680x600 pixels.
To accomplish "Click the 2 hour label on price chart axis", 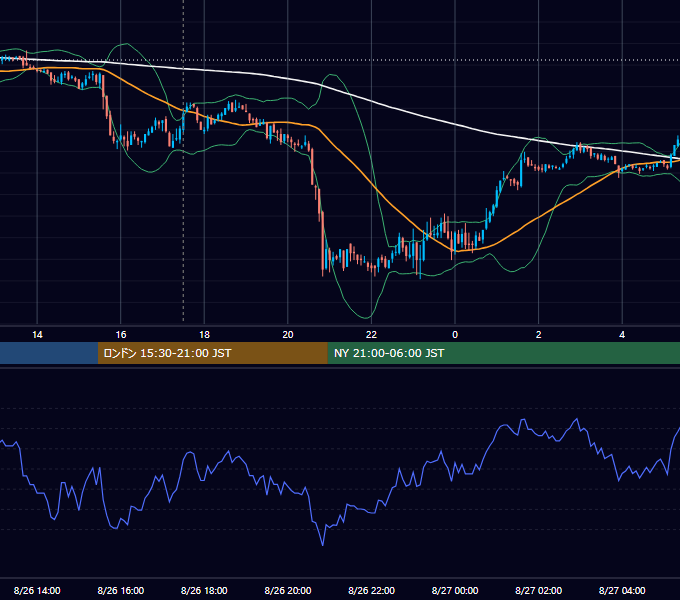I will pos(539,335).
